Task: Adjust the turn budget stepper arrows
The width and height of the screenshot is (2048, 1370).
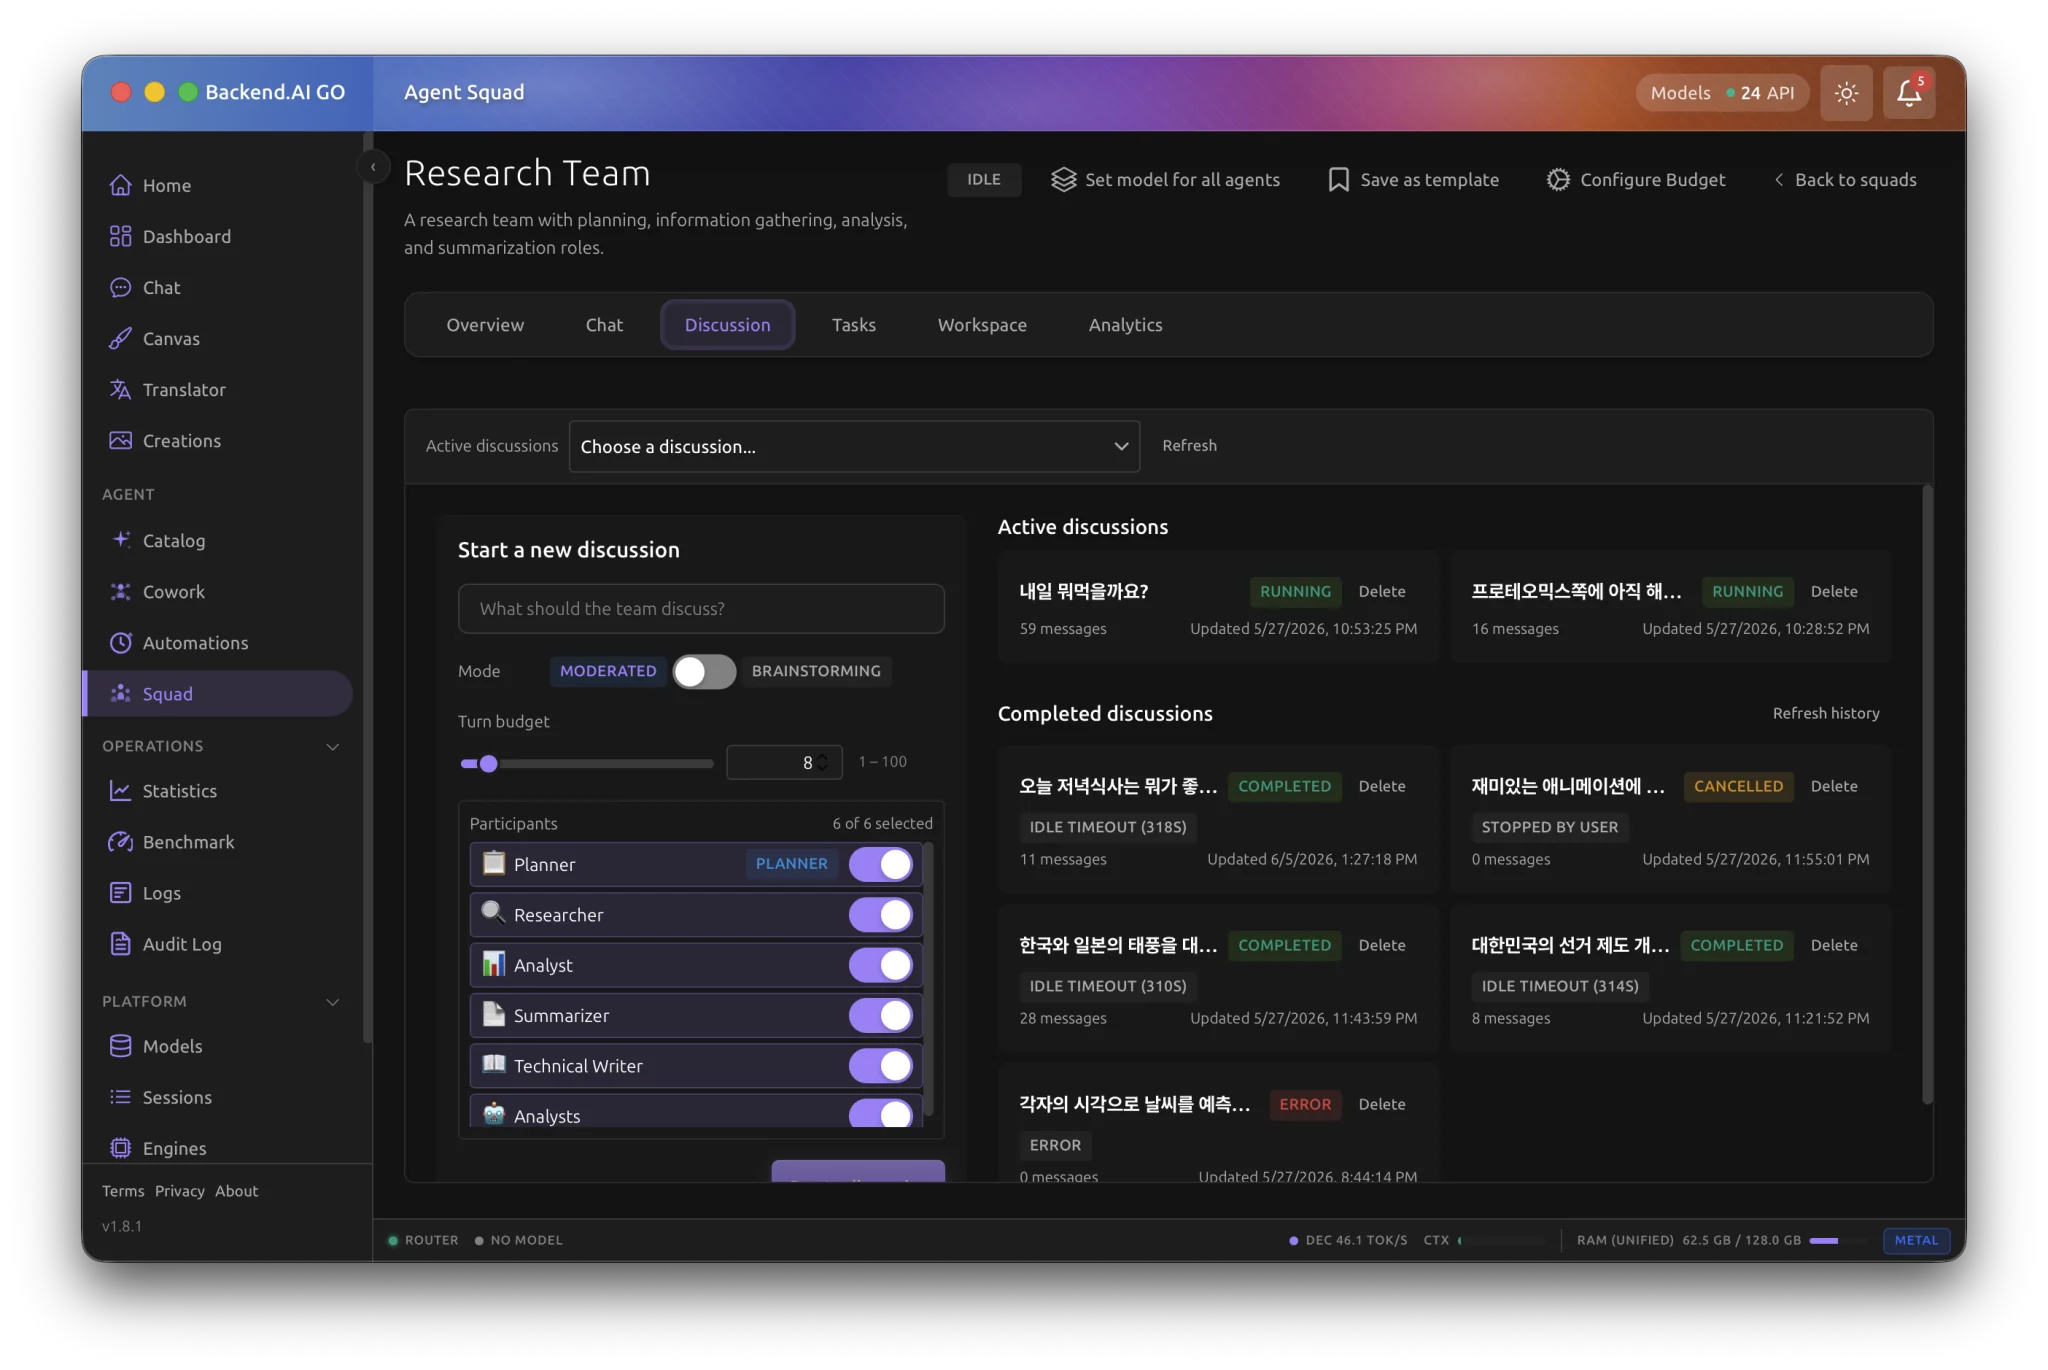Action: (822, 762)
